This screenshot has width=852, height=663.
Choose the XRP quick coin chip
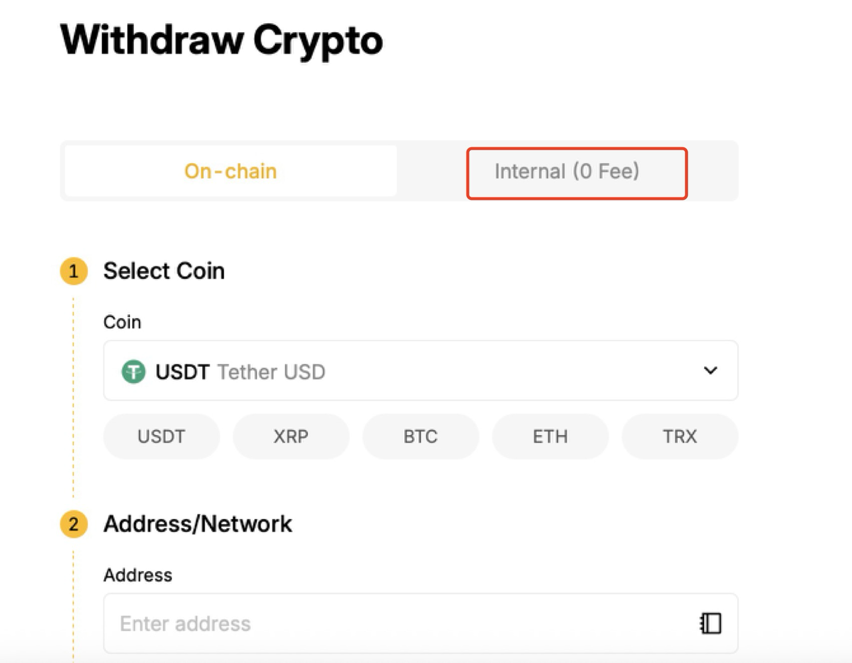tap(291, 436)
